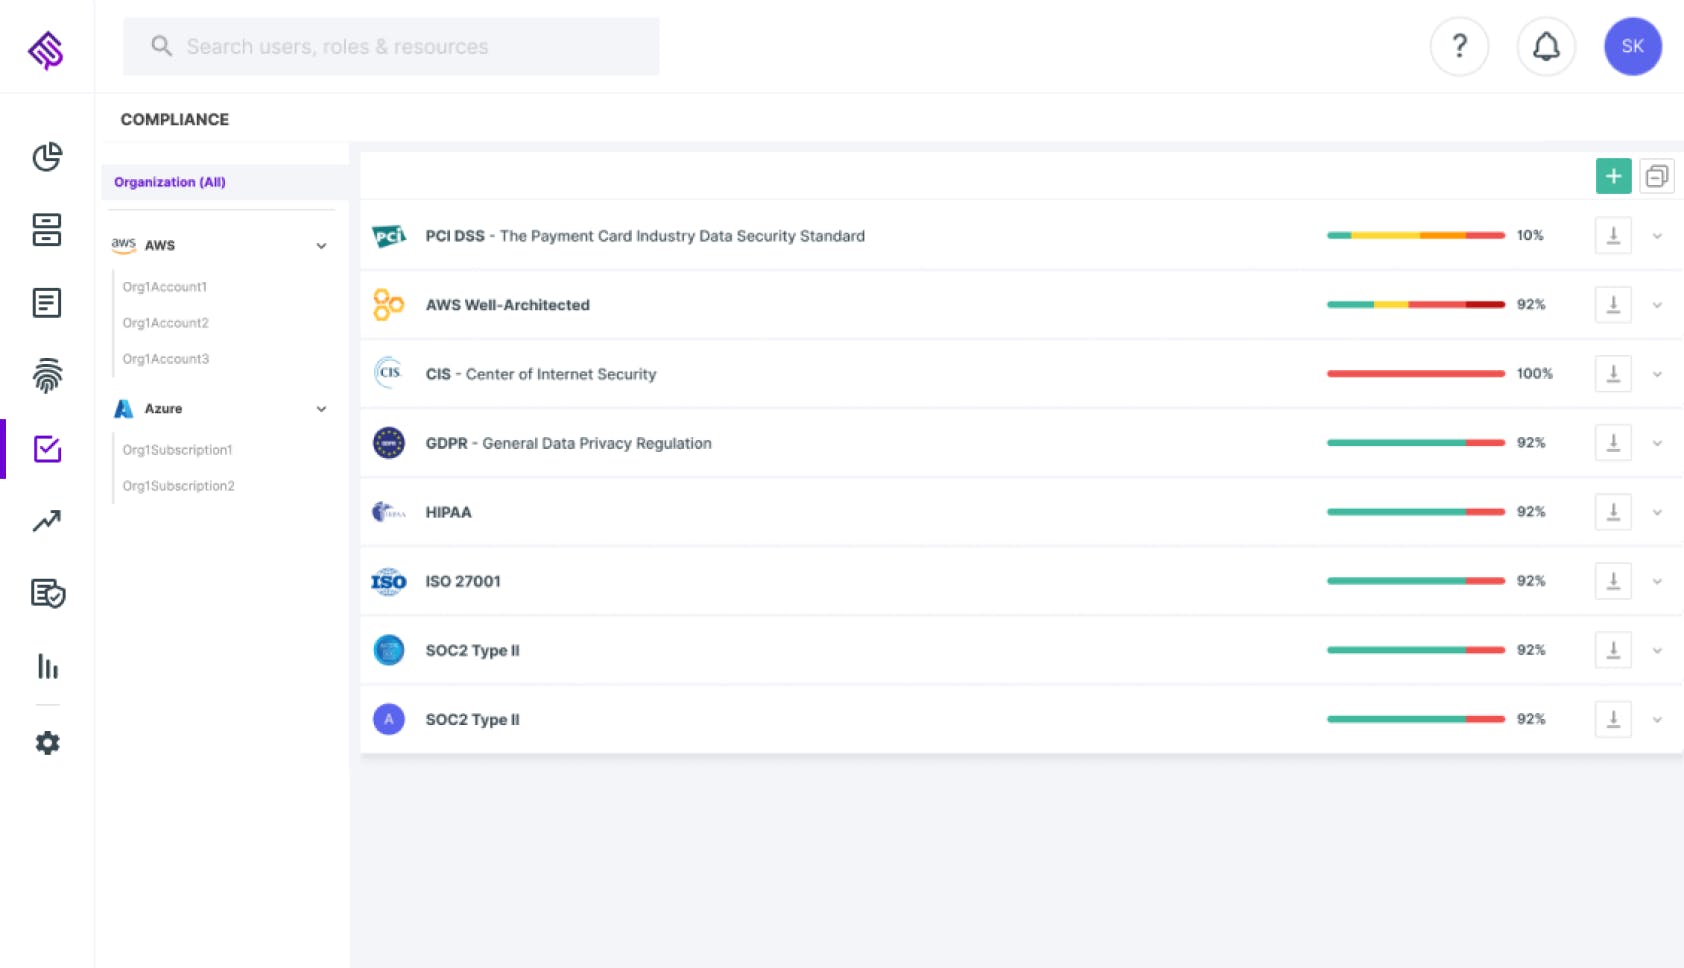
Task: Click the copy/duplicate icon beside the add button
Action: 1657,177
